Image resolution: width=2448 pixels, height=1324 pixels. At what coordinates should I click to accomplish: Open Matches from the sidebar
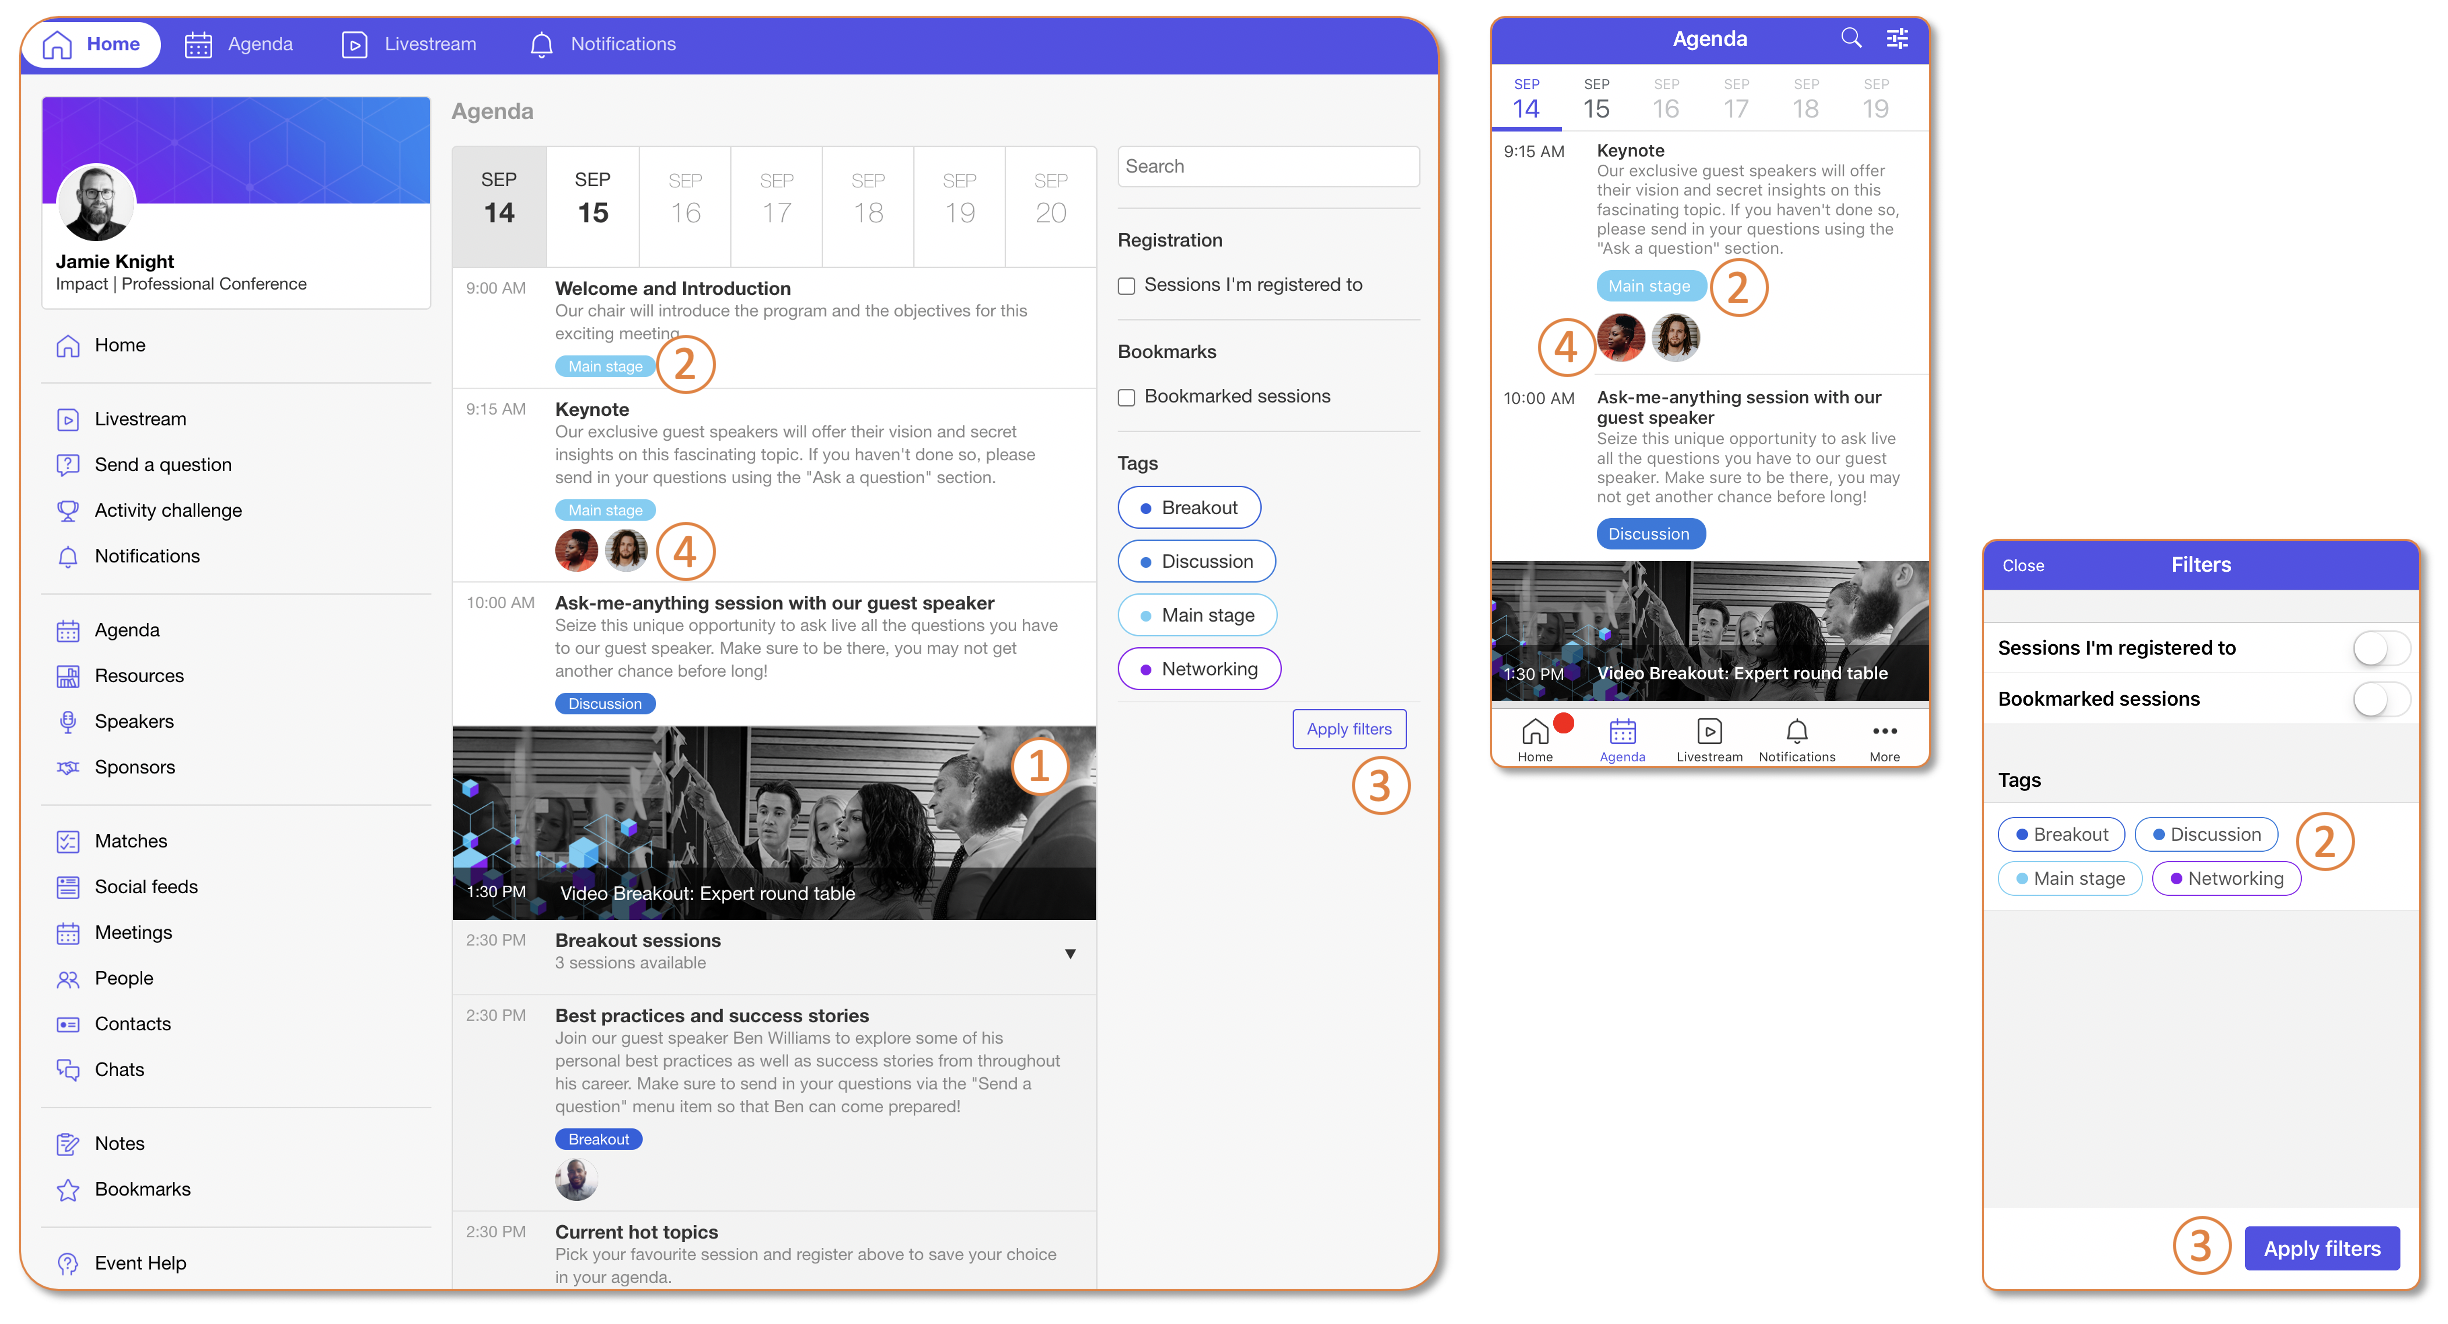click(x=130, y=840)
